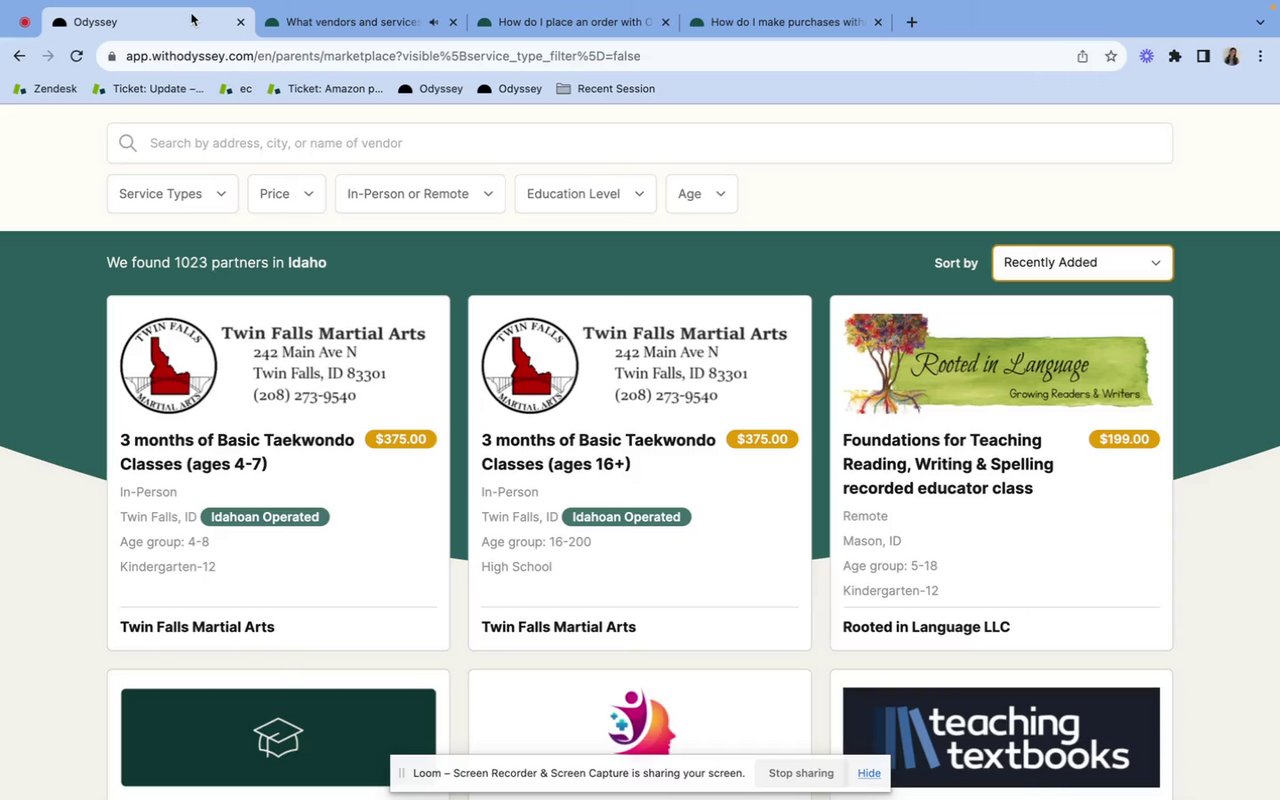The height and width of the screenshot is (800, 1280).
Task: Open a new browser tab
Action: (911, 22)
